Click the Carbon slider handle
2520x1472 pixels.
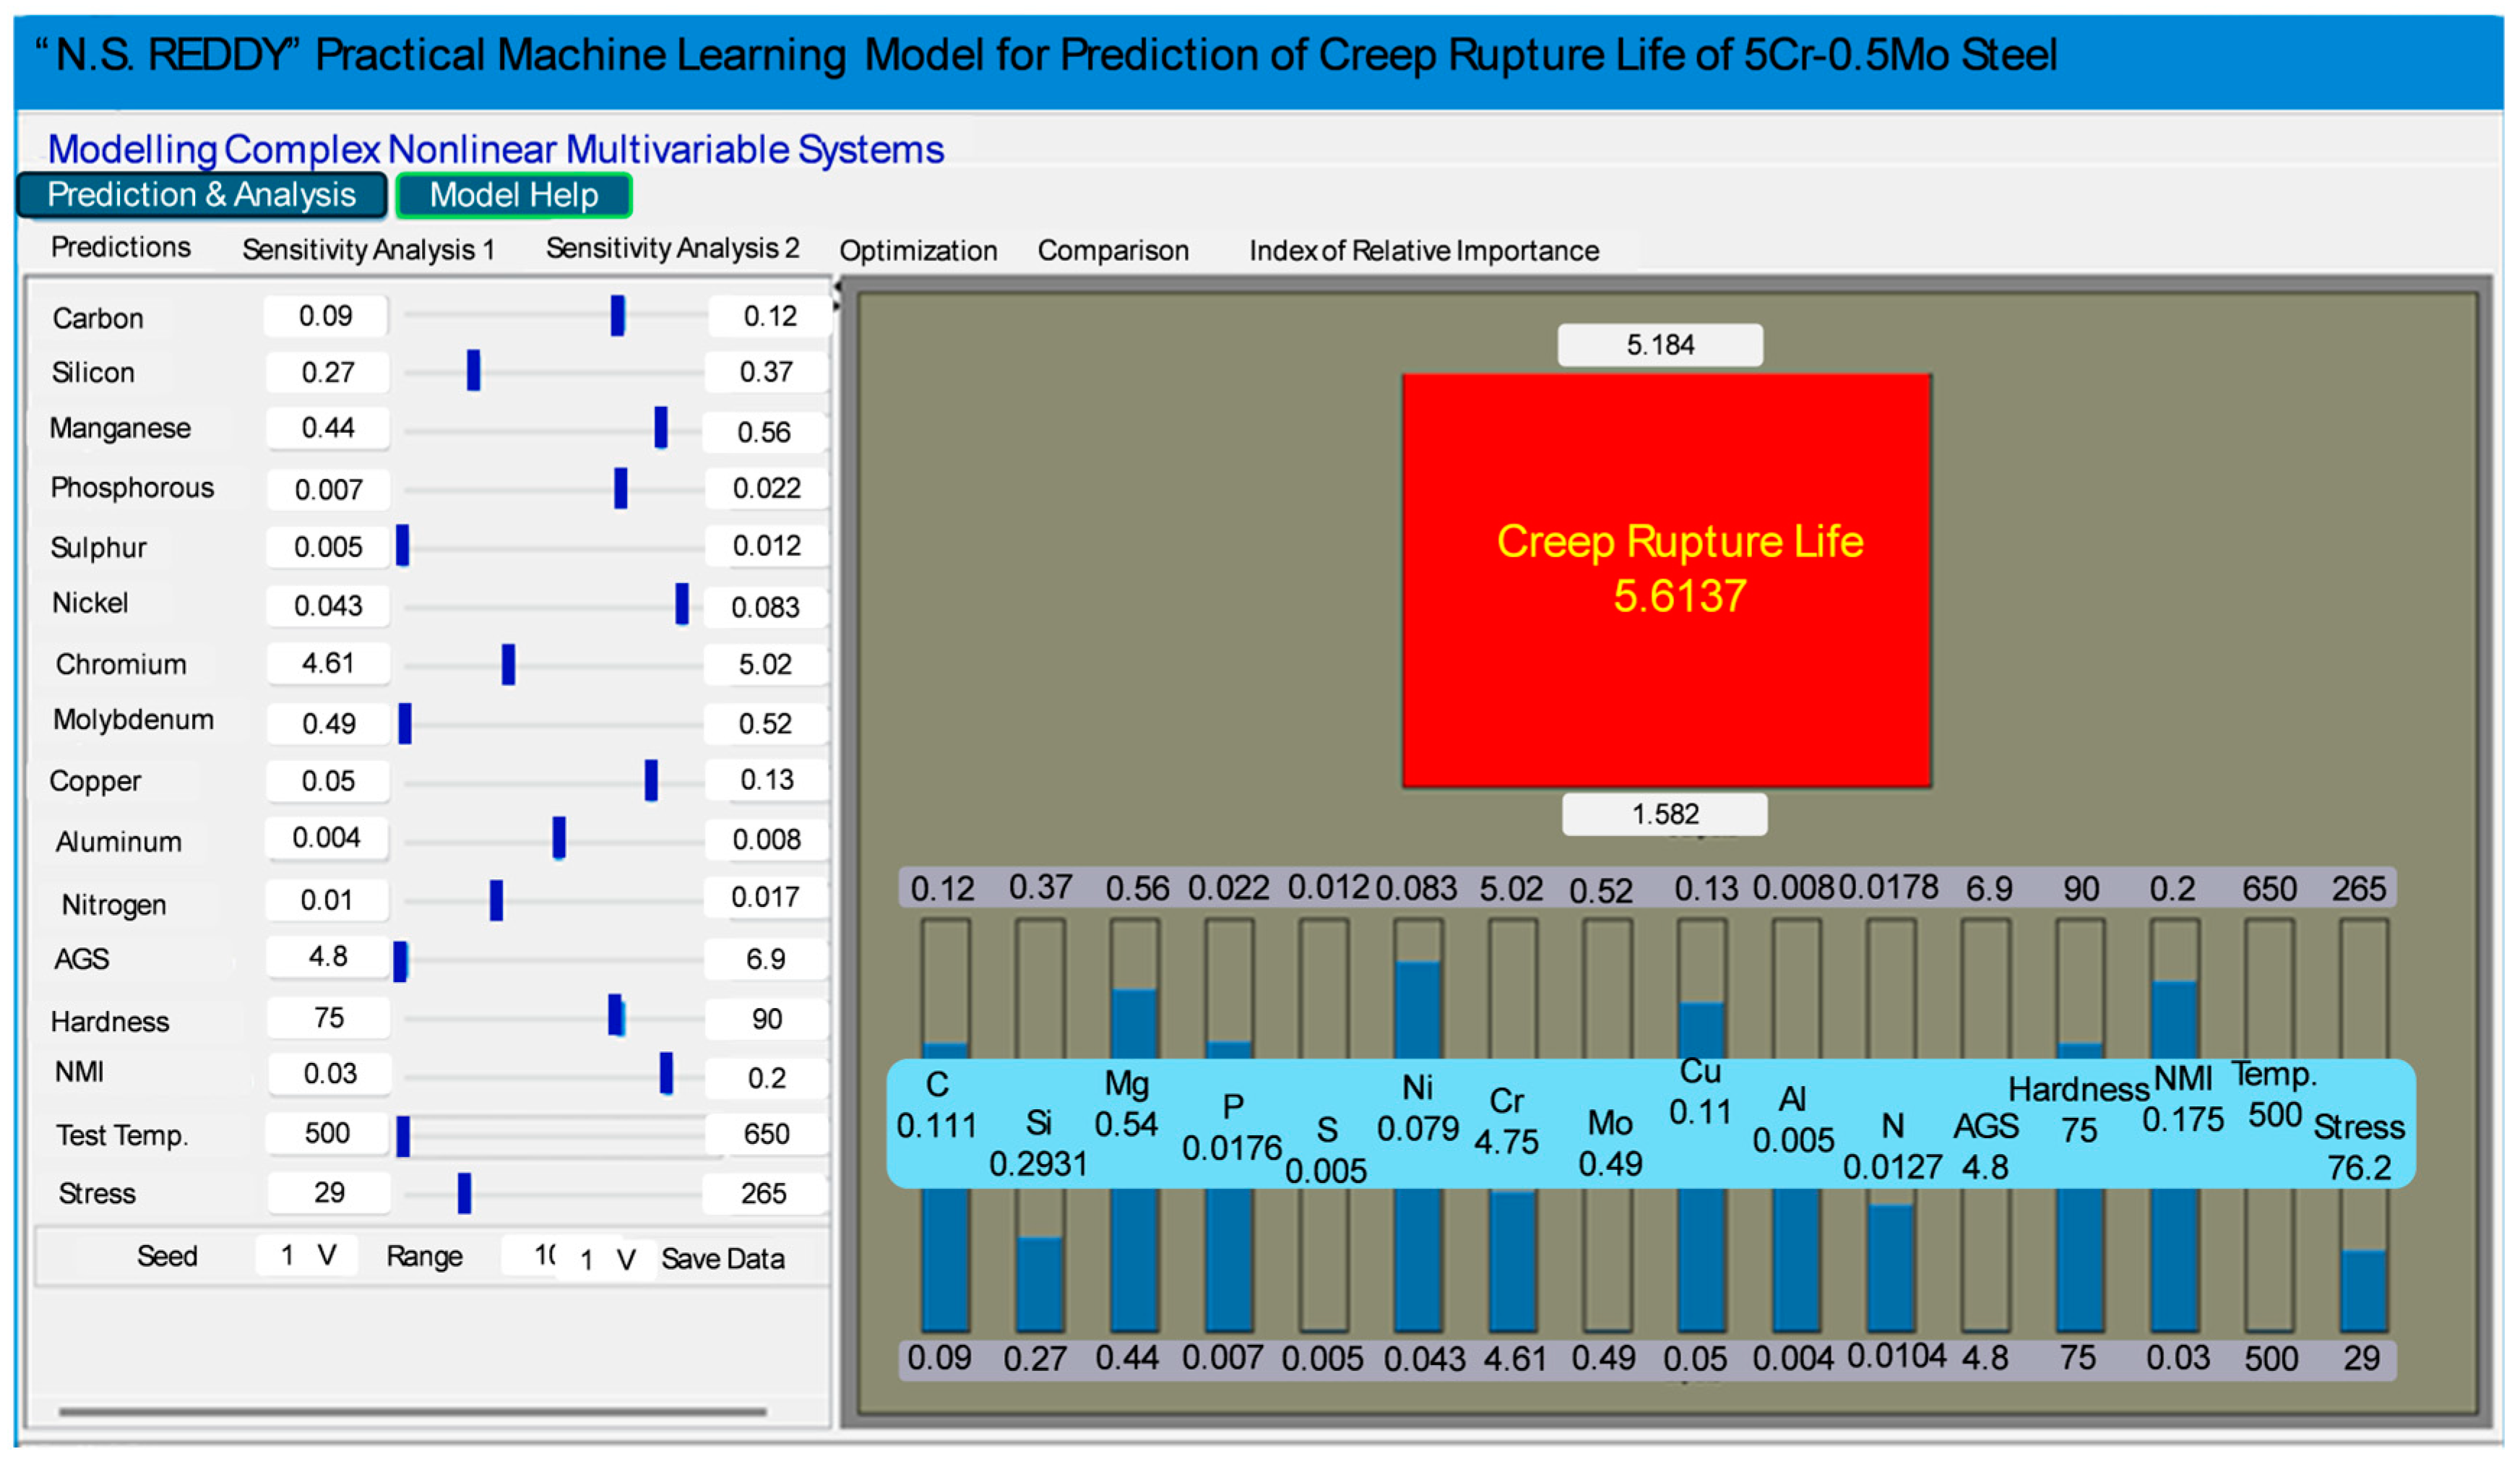point(617,316)
